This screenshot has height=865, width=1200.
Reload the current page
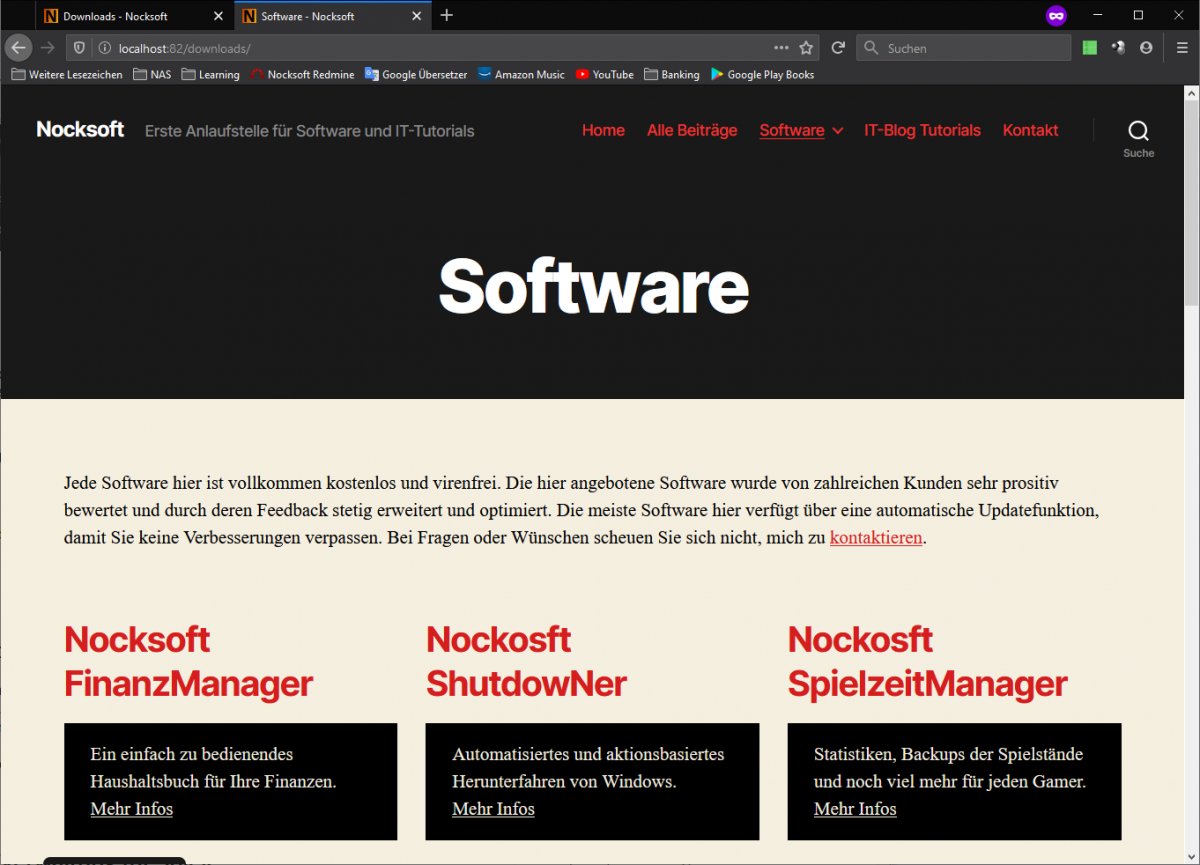click(x=838, y=47)
